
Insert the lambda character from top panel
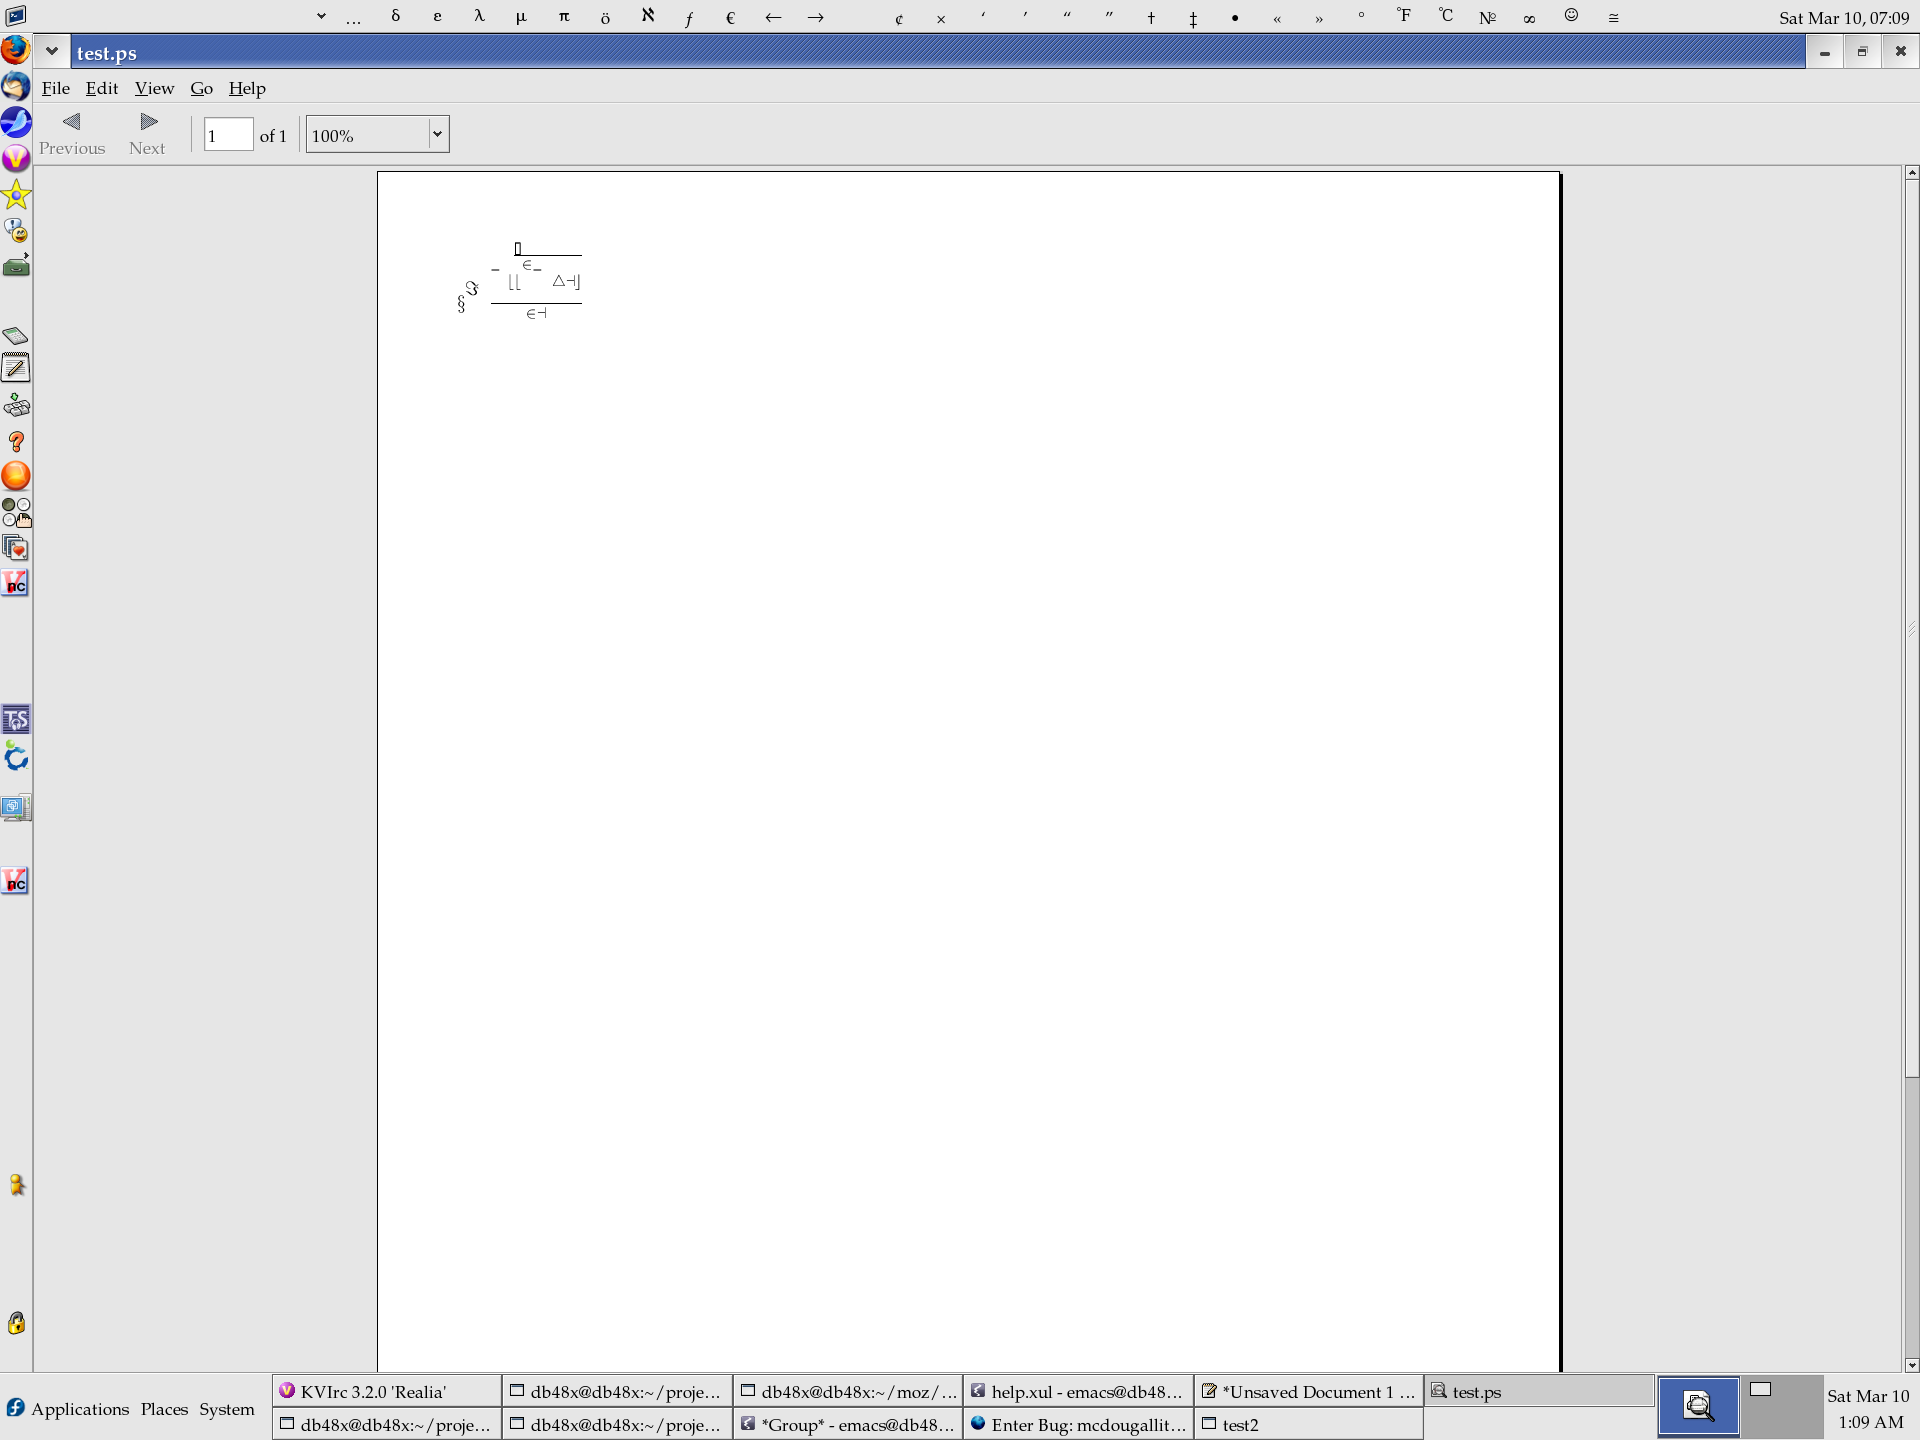pyautogui.click(x=479, y=16)
